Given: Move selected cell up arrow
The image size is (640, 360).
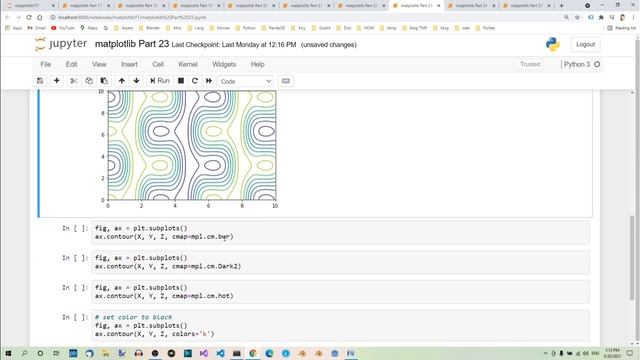Looking at the screenshot, I should [x=122, y=81].
